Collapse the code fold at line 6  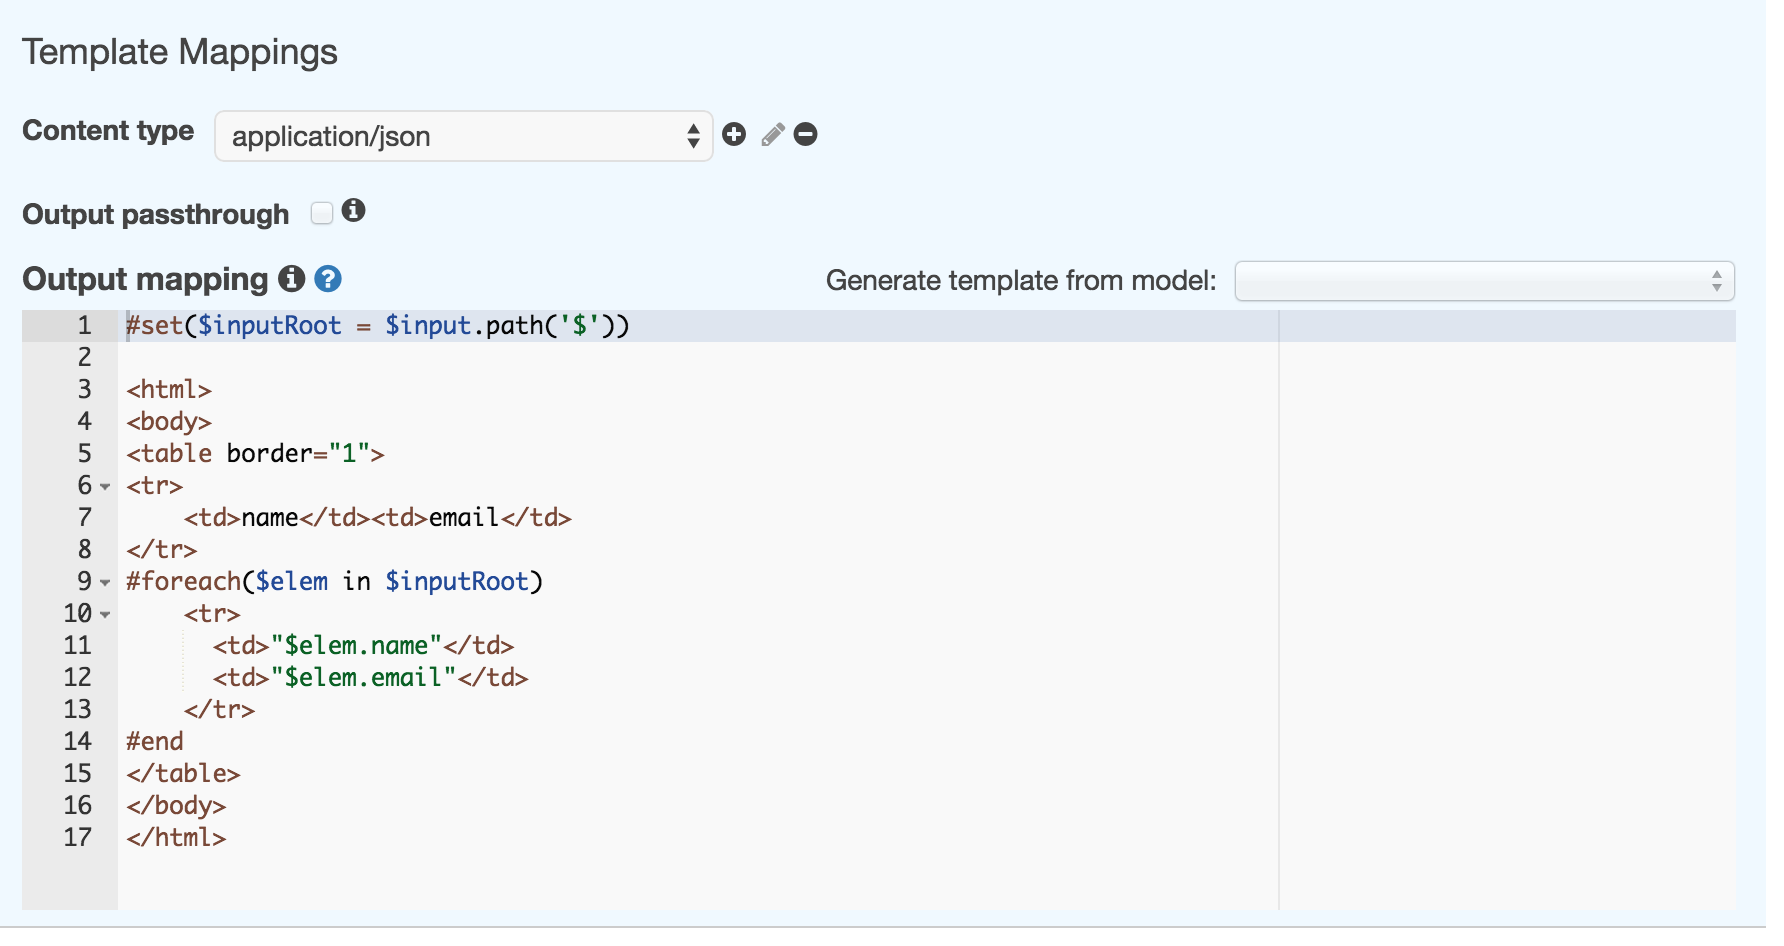tap(105, 487)
